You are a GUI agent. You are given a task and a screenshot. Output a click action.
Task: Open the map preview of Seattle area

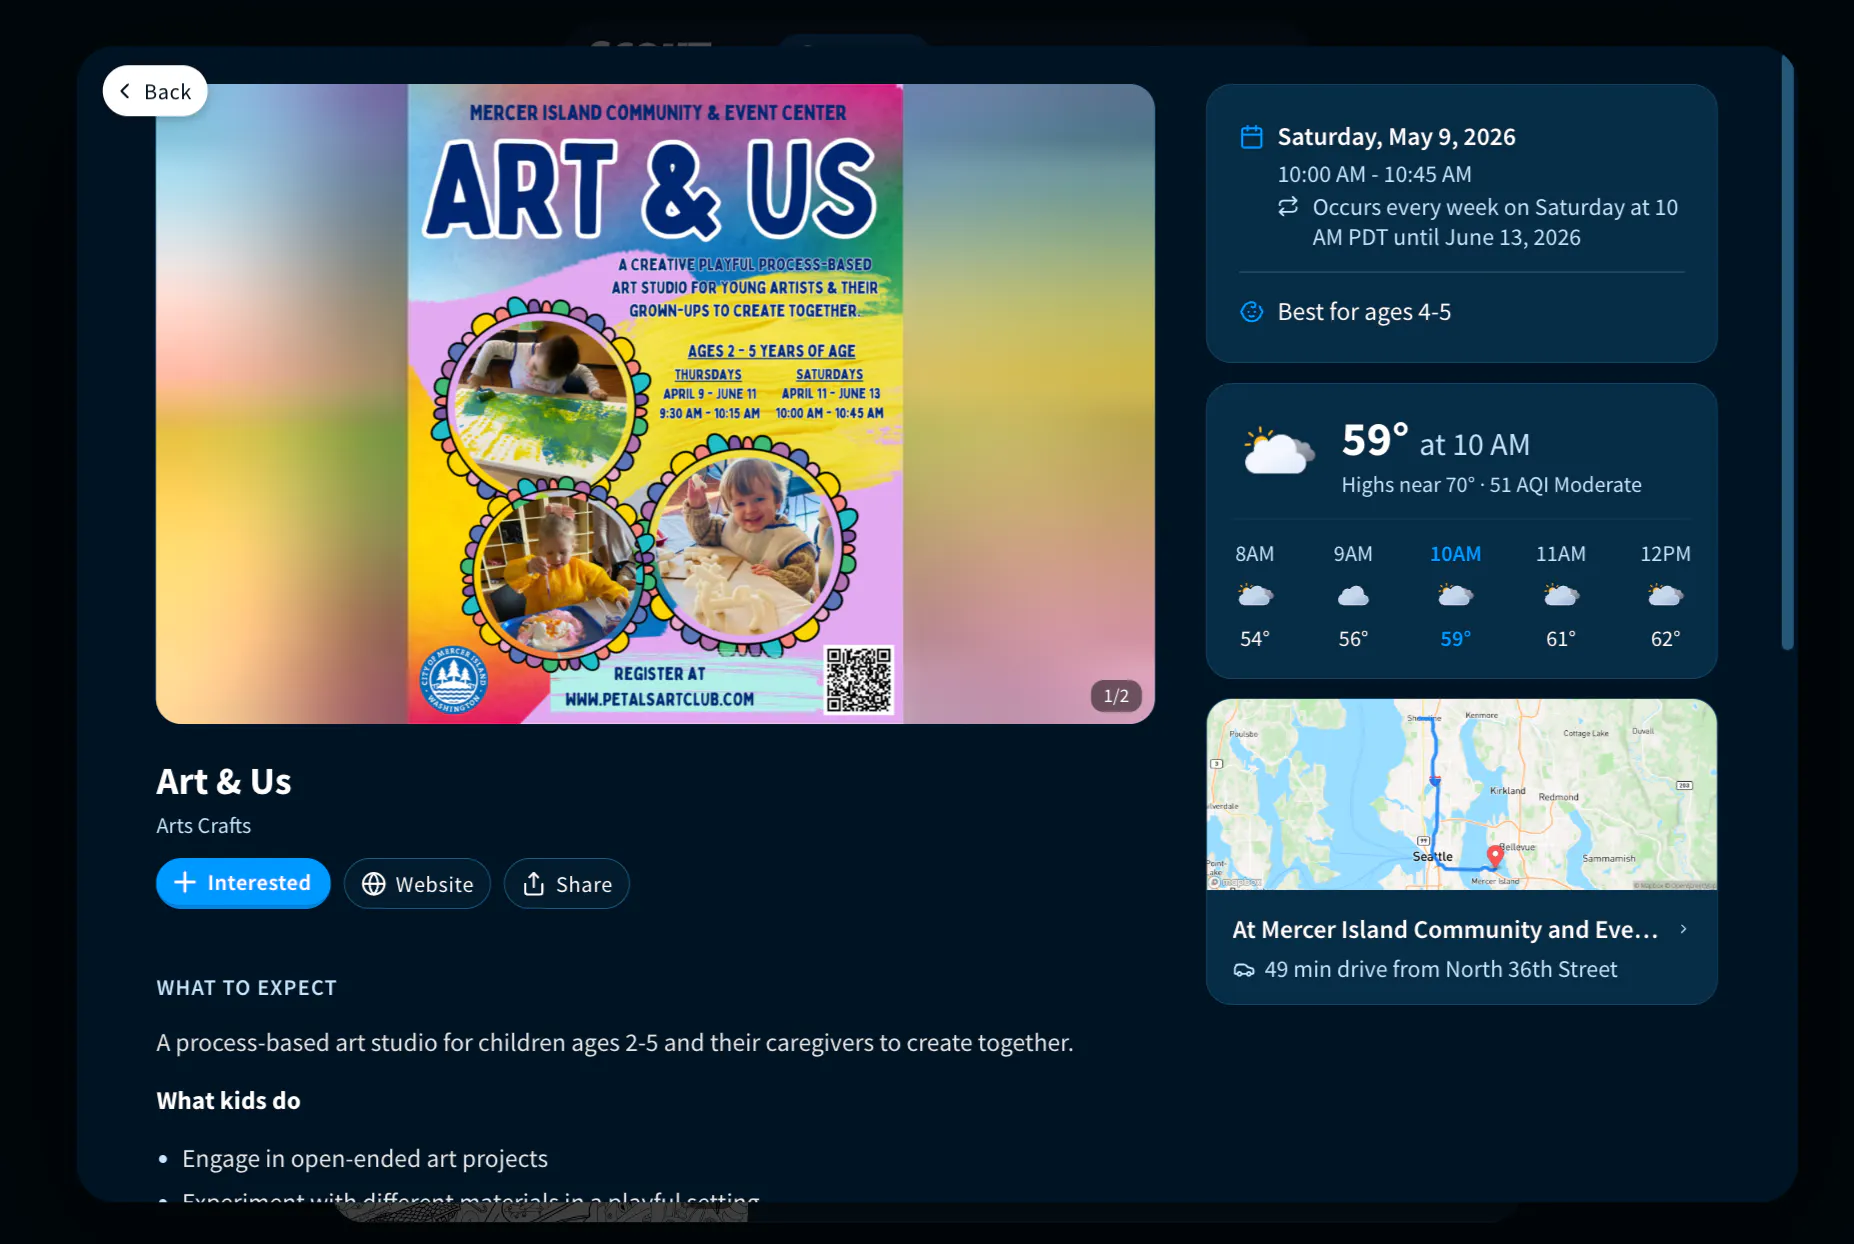(1462, 794)
